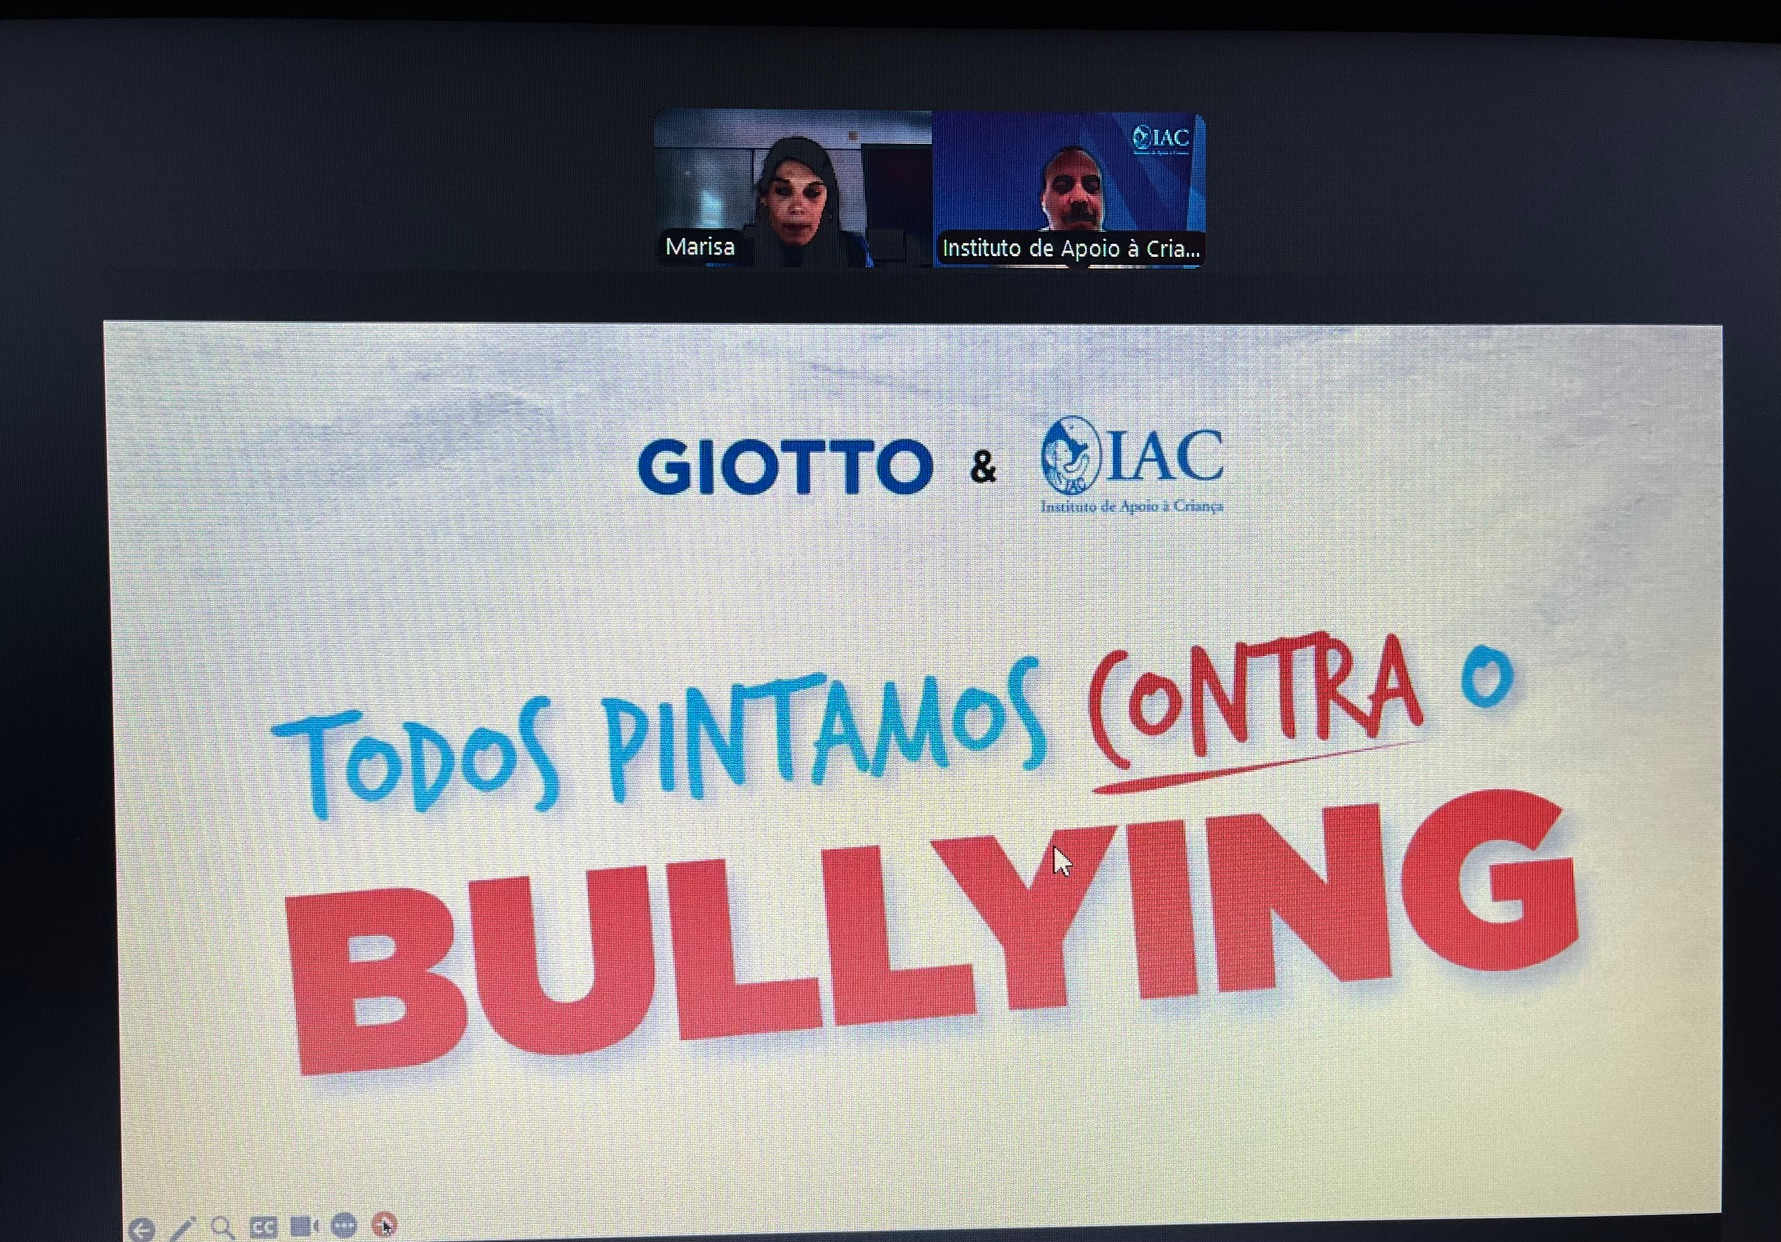This screenshot has width=1781, height=1242.
Task: Select Instituto de Apoio à Criança participant video
Action: [x=1069, y=190]
